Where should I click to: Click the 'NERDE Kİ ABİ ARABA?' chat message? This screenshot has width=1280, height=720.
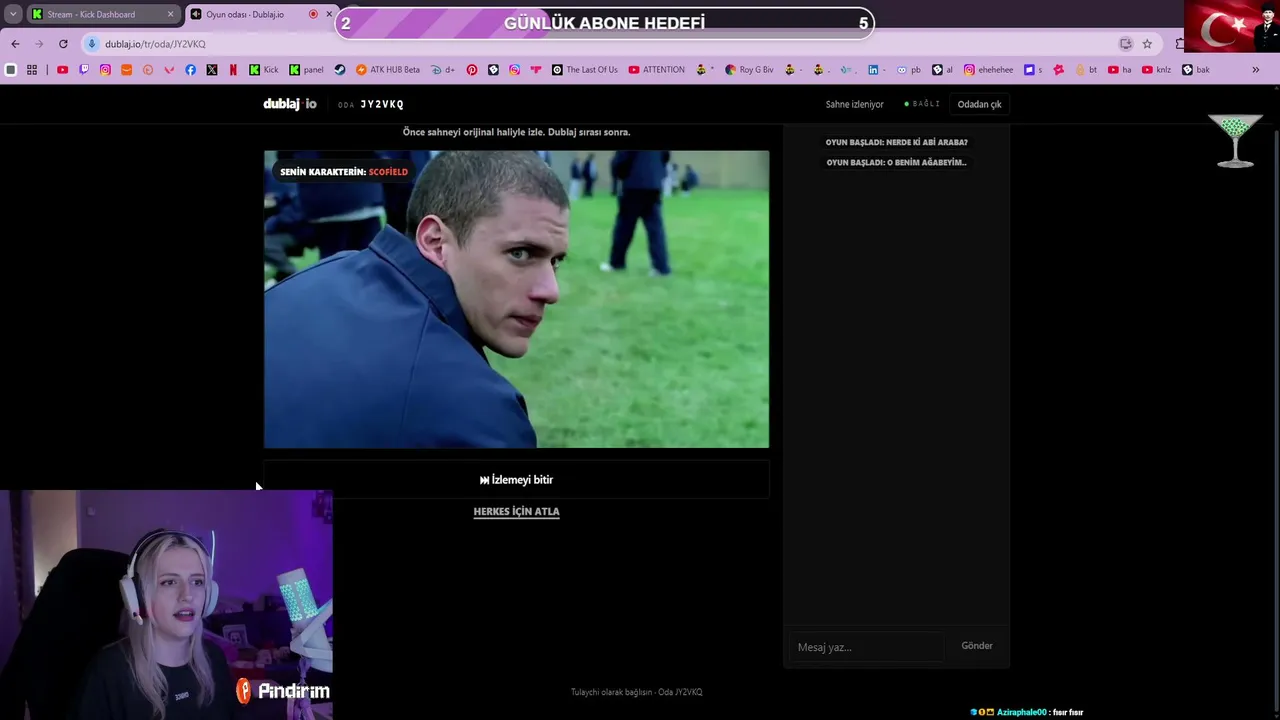pyautogui.click(x=896, y=142)
